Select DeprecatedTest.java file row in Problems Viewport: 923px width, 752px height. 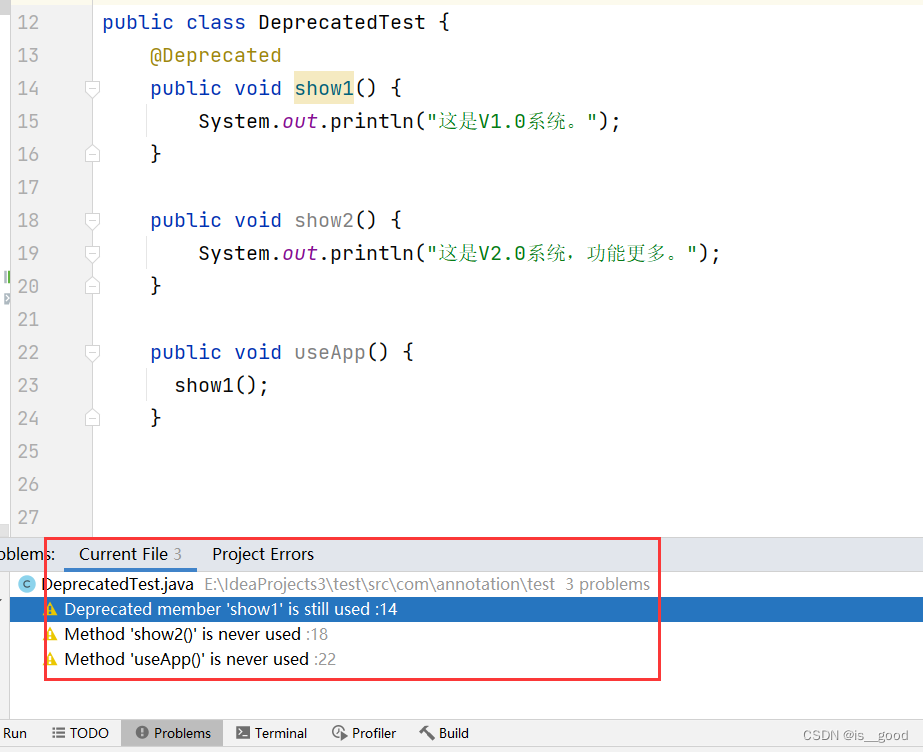point(466,584)
